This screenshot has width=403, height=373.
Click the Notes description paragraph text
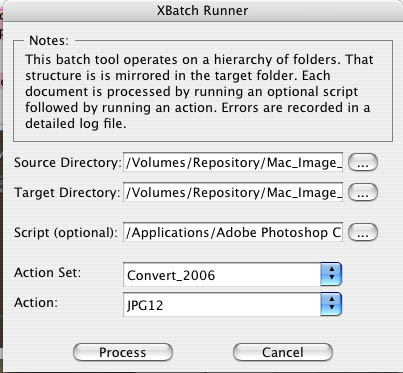click(x=198, y=91)
